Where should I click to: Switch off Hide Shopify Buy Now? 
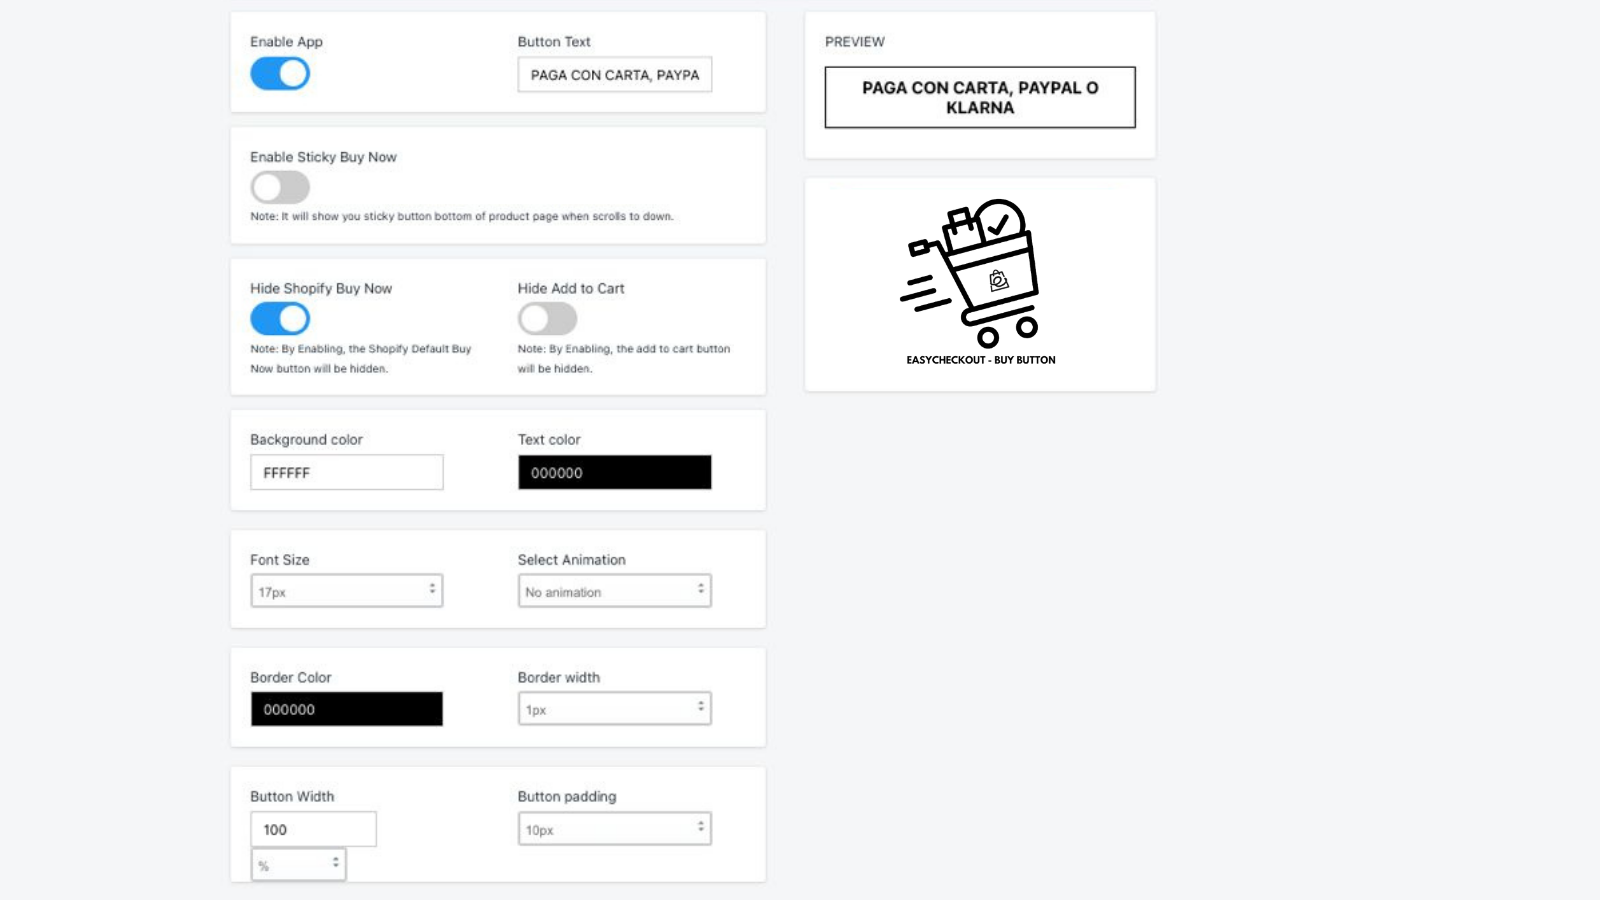point(280,319)
